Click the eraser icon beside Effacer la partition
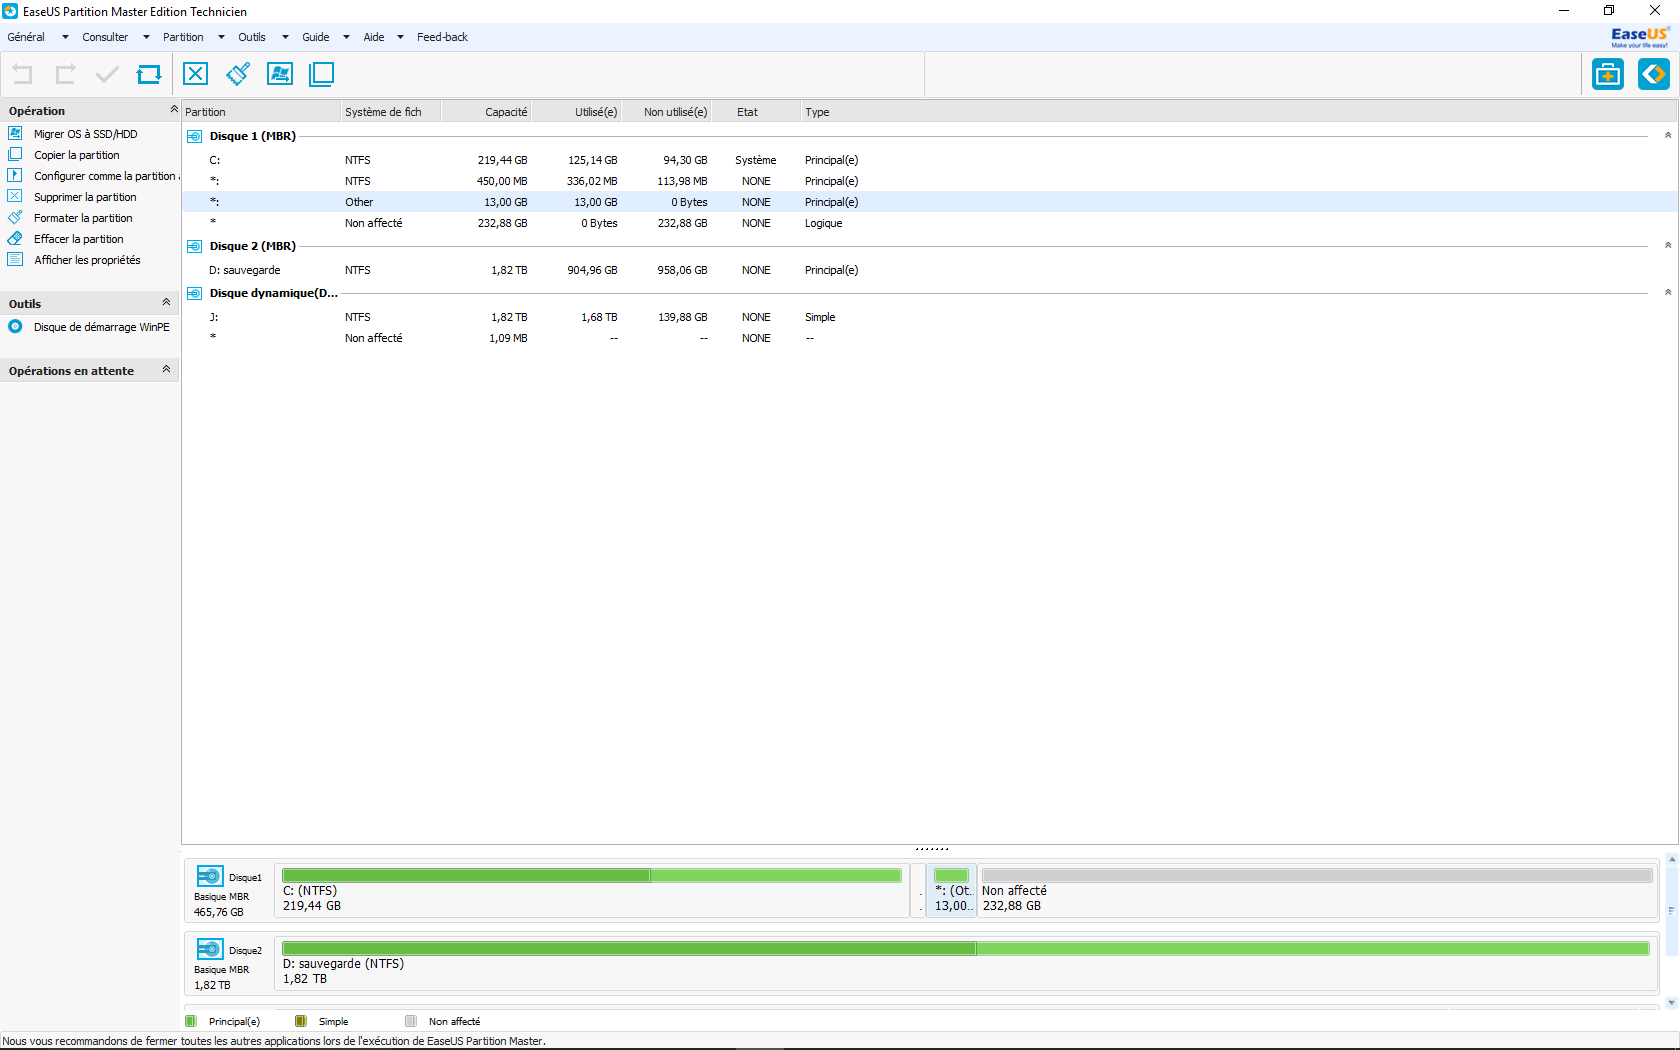1680x1050 pixels. click(15, 238)
